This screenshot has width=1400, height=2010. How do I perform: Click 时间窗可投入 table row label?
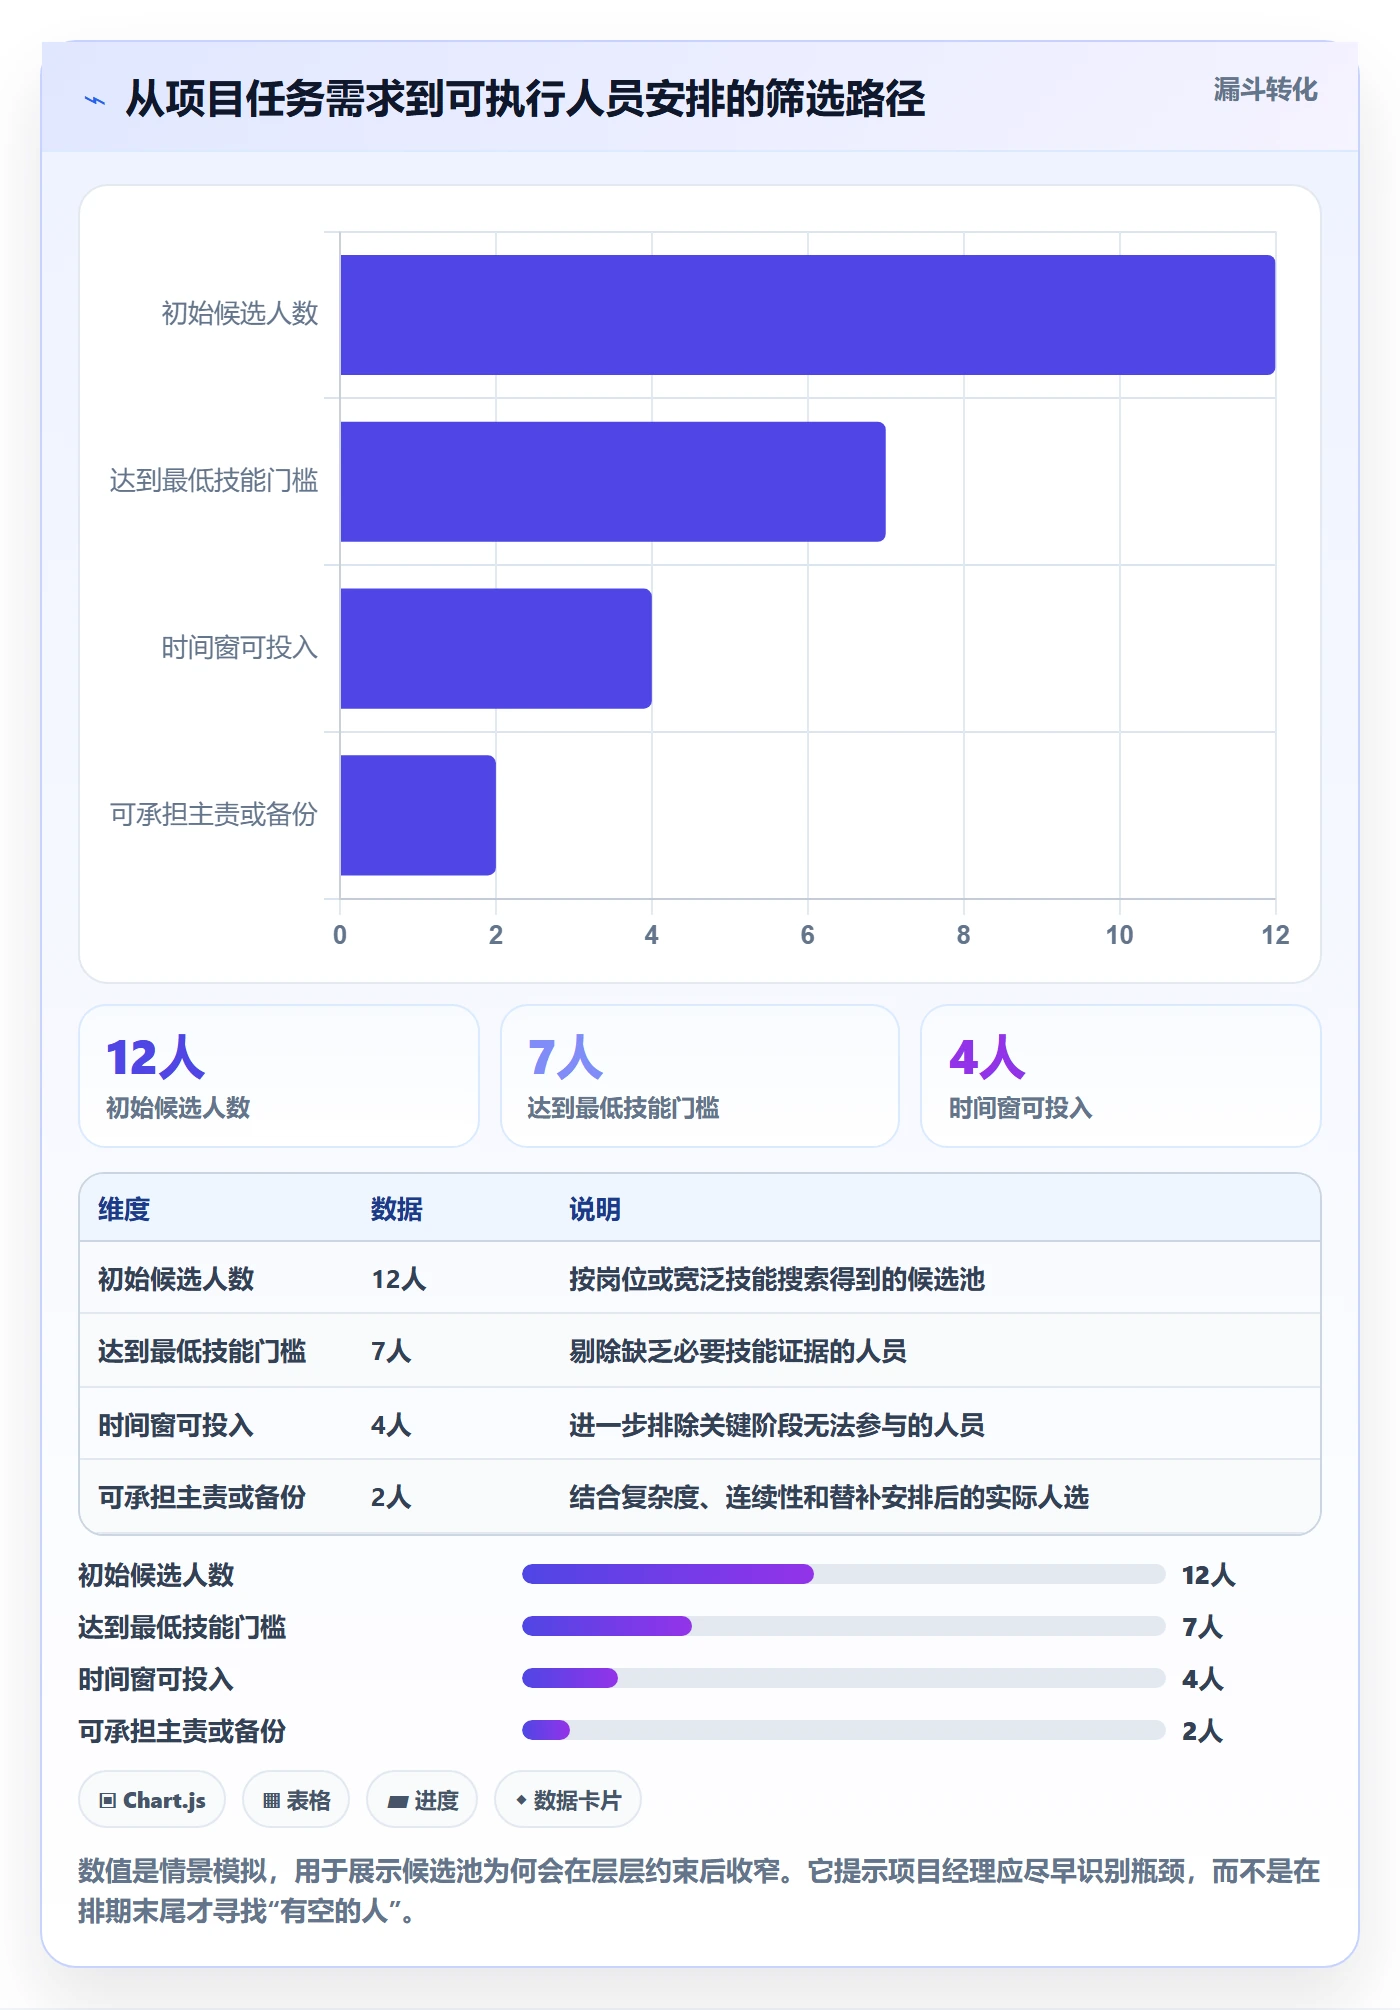coord(176,1425)
